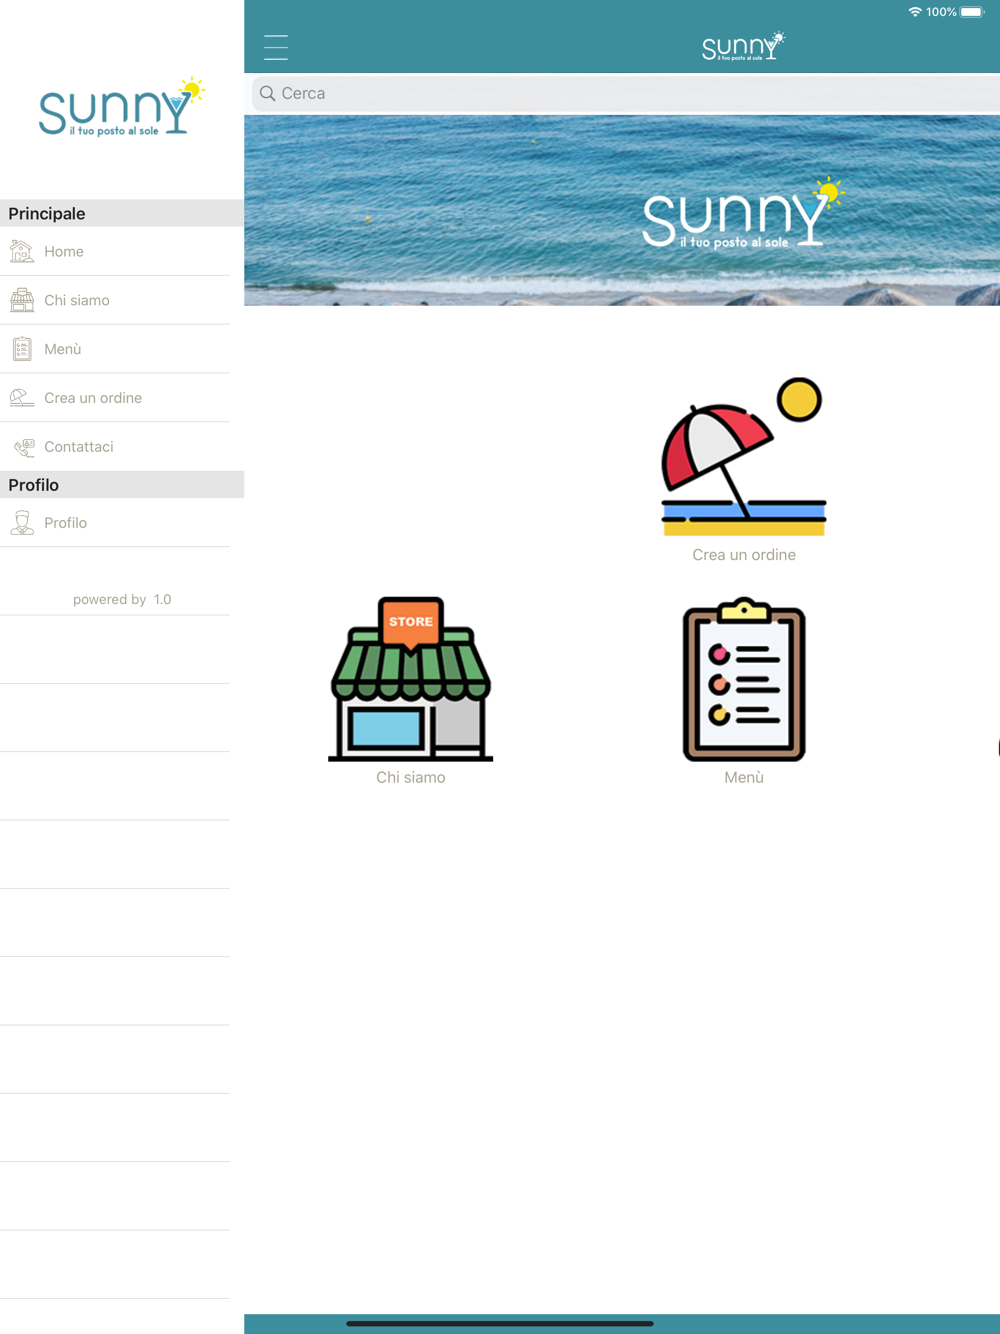Click the Sunny logo in top bar
Image resolution: width=1000 pixels, height=1334 pixels.
pos(743,46)
